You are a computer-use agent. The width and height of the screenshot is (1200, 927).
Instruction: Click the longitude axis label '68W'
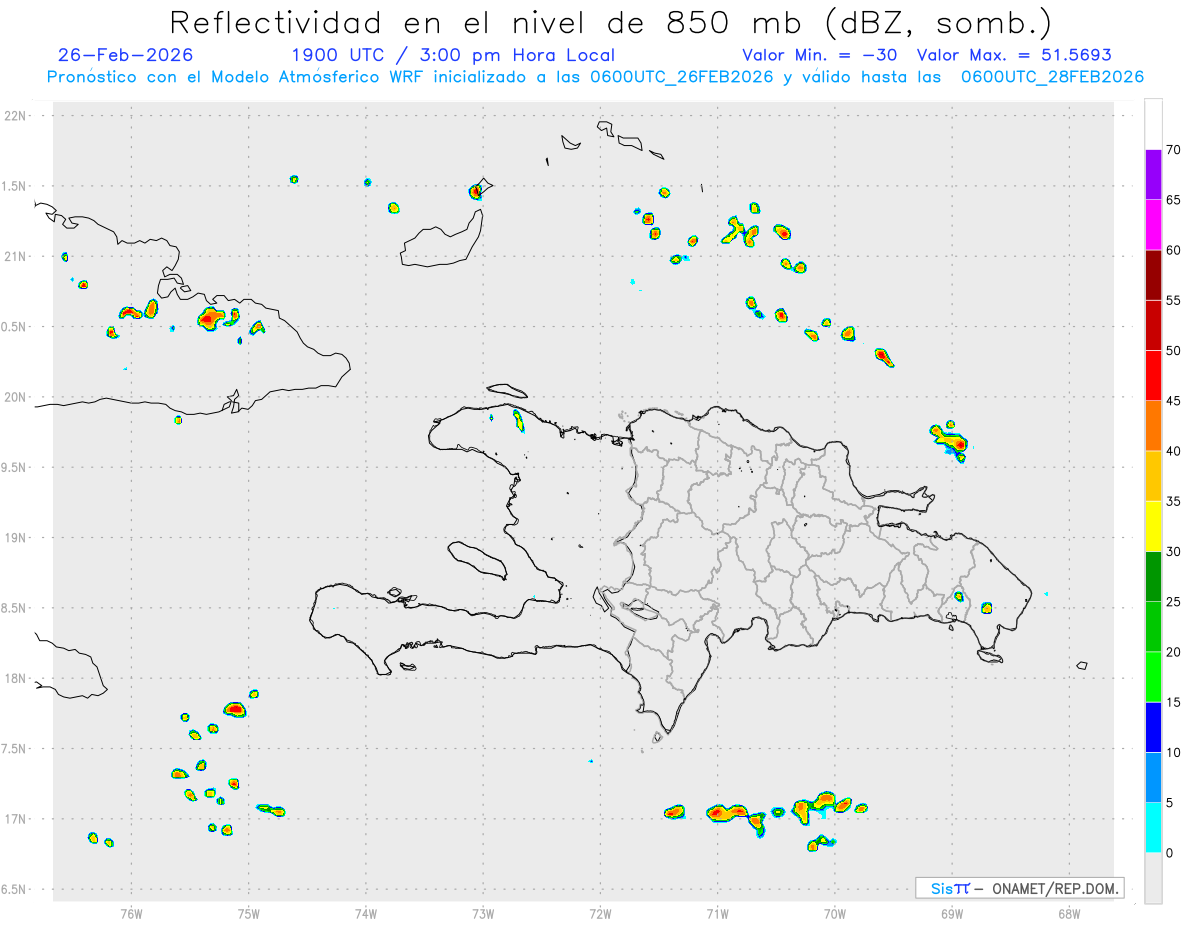point(1069,912)
